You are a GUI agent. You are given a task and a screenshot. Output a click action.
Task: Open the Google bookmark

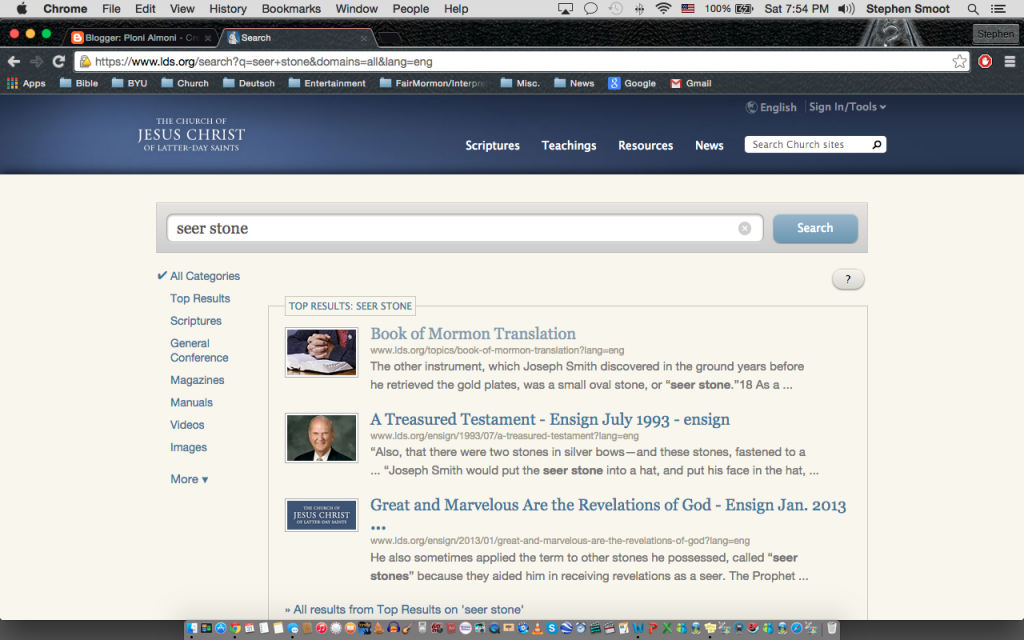pos(632,83)
